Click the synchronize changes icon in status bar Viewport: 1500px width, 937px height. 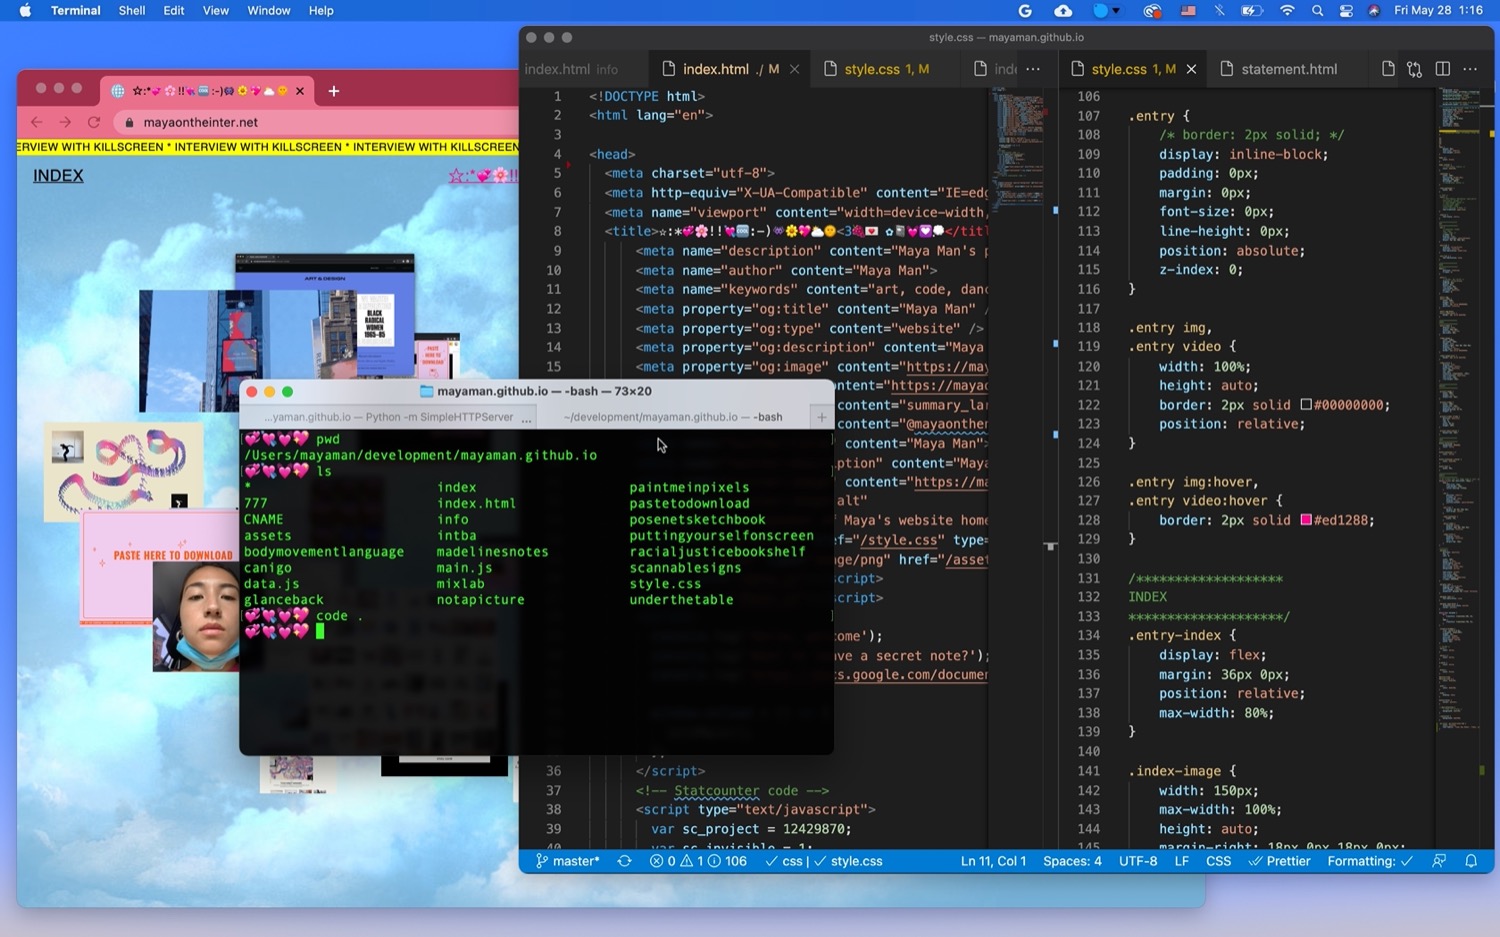click(x=625, y=861)
